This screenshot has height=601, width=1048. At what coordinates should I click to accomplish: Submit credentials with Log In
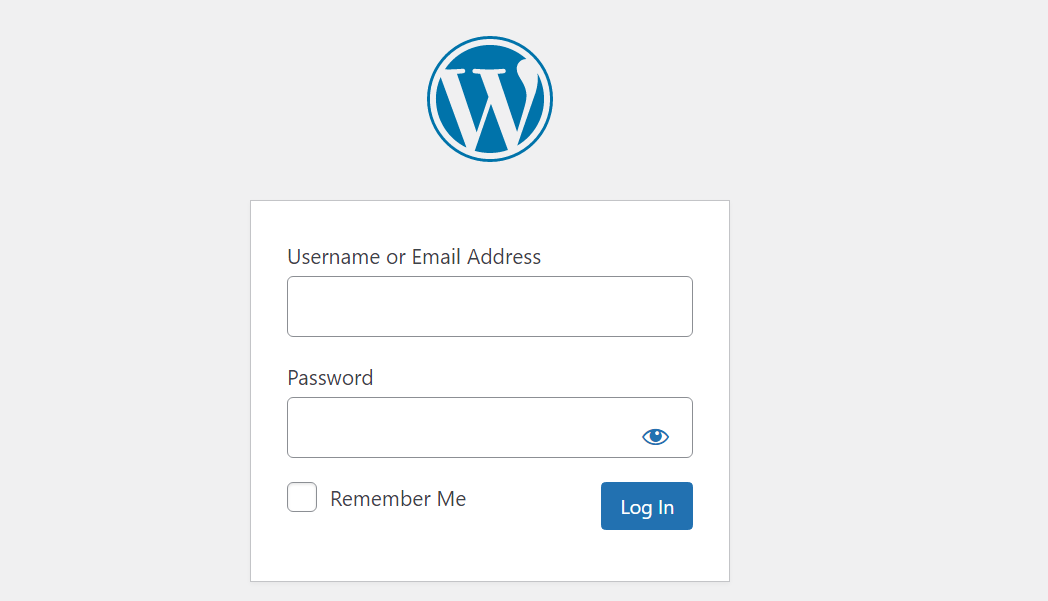[646, 506]
